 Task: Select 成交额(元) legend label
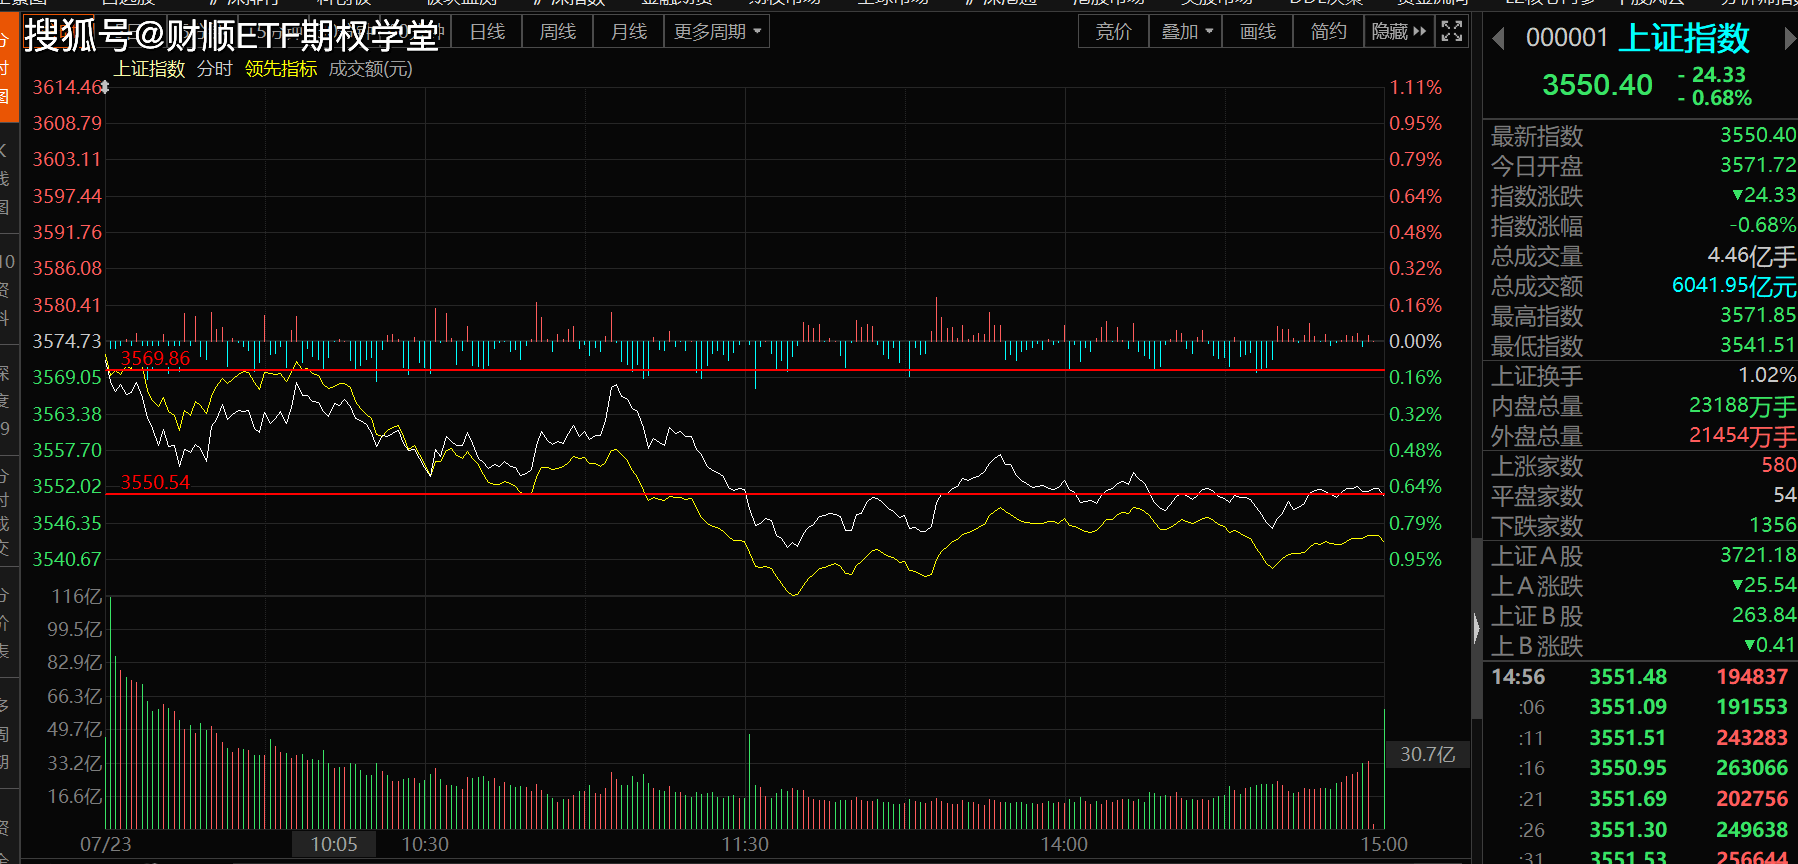[370, 69]
